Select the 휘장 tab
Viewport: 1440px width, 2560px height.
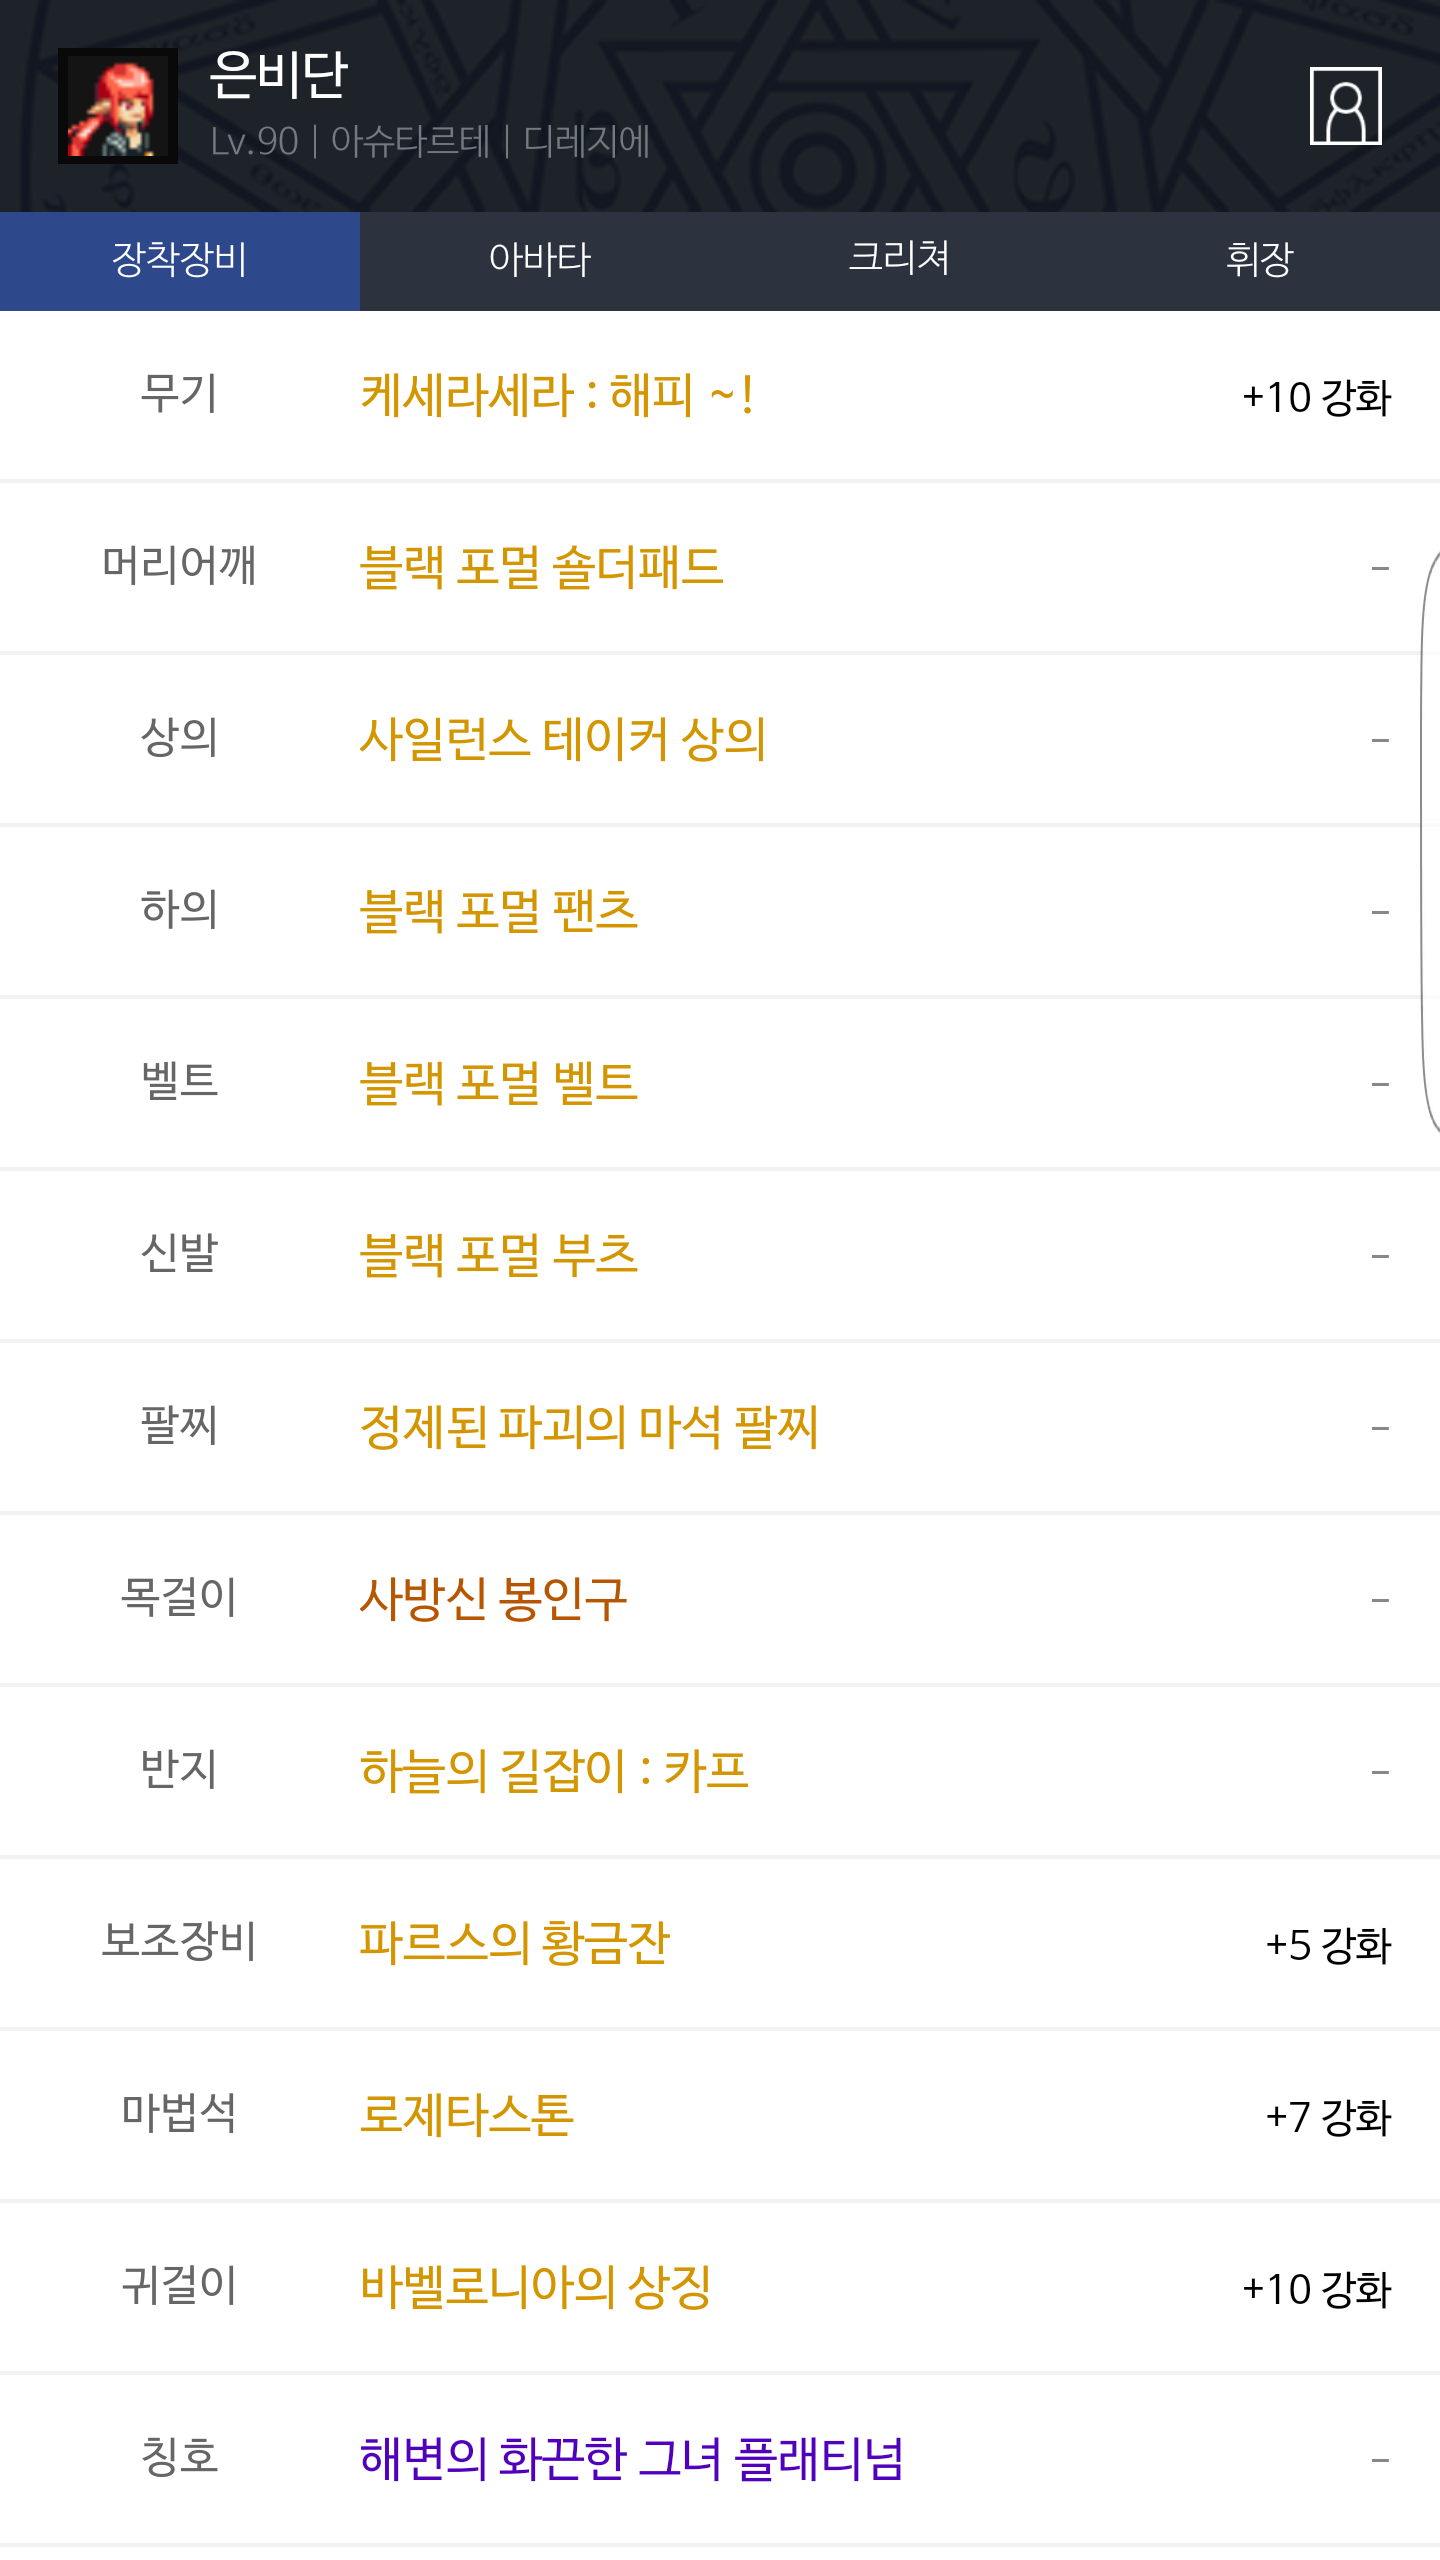tap(1259, 260)
